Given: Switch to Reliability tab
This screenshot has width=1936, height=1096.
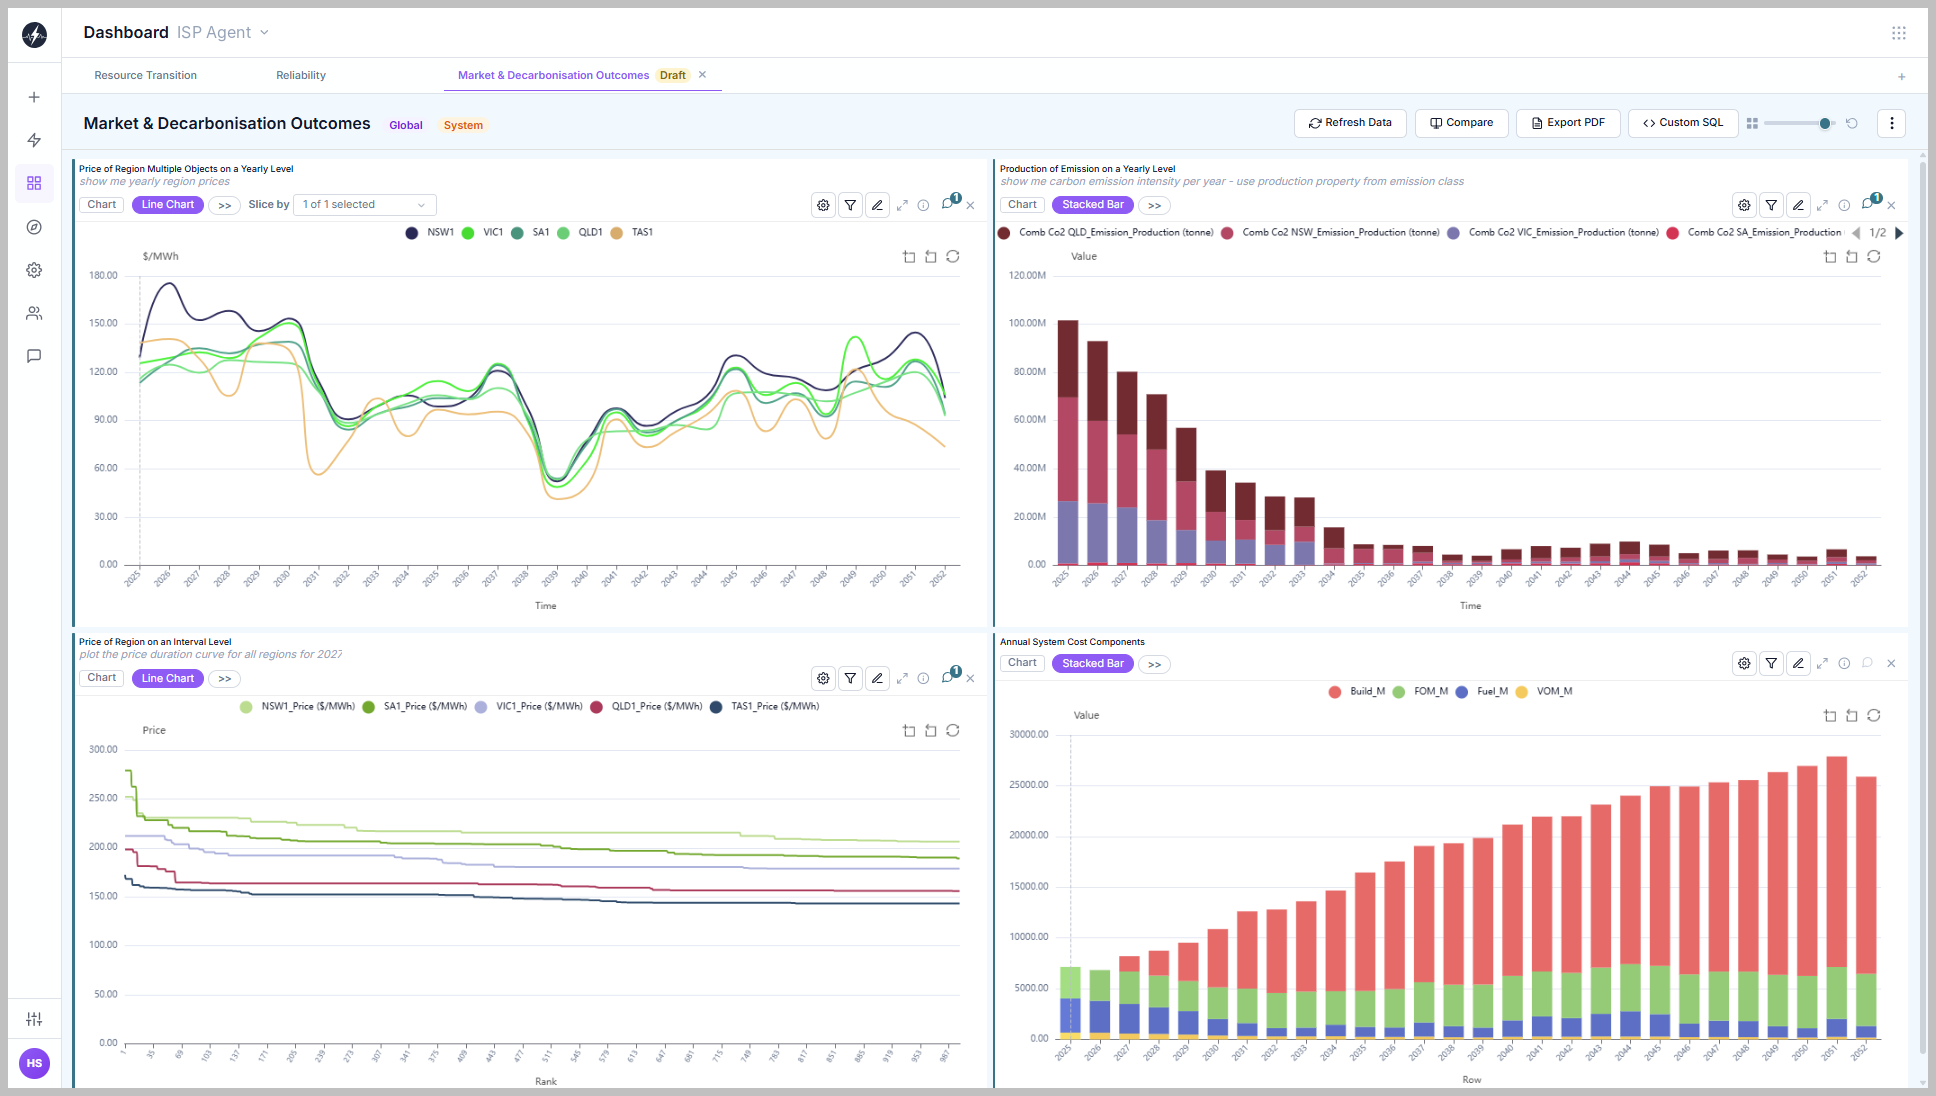Looking at the screenshot, I should pos(301,75).
